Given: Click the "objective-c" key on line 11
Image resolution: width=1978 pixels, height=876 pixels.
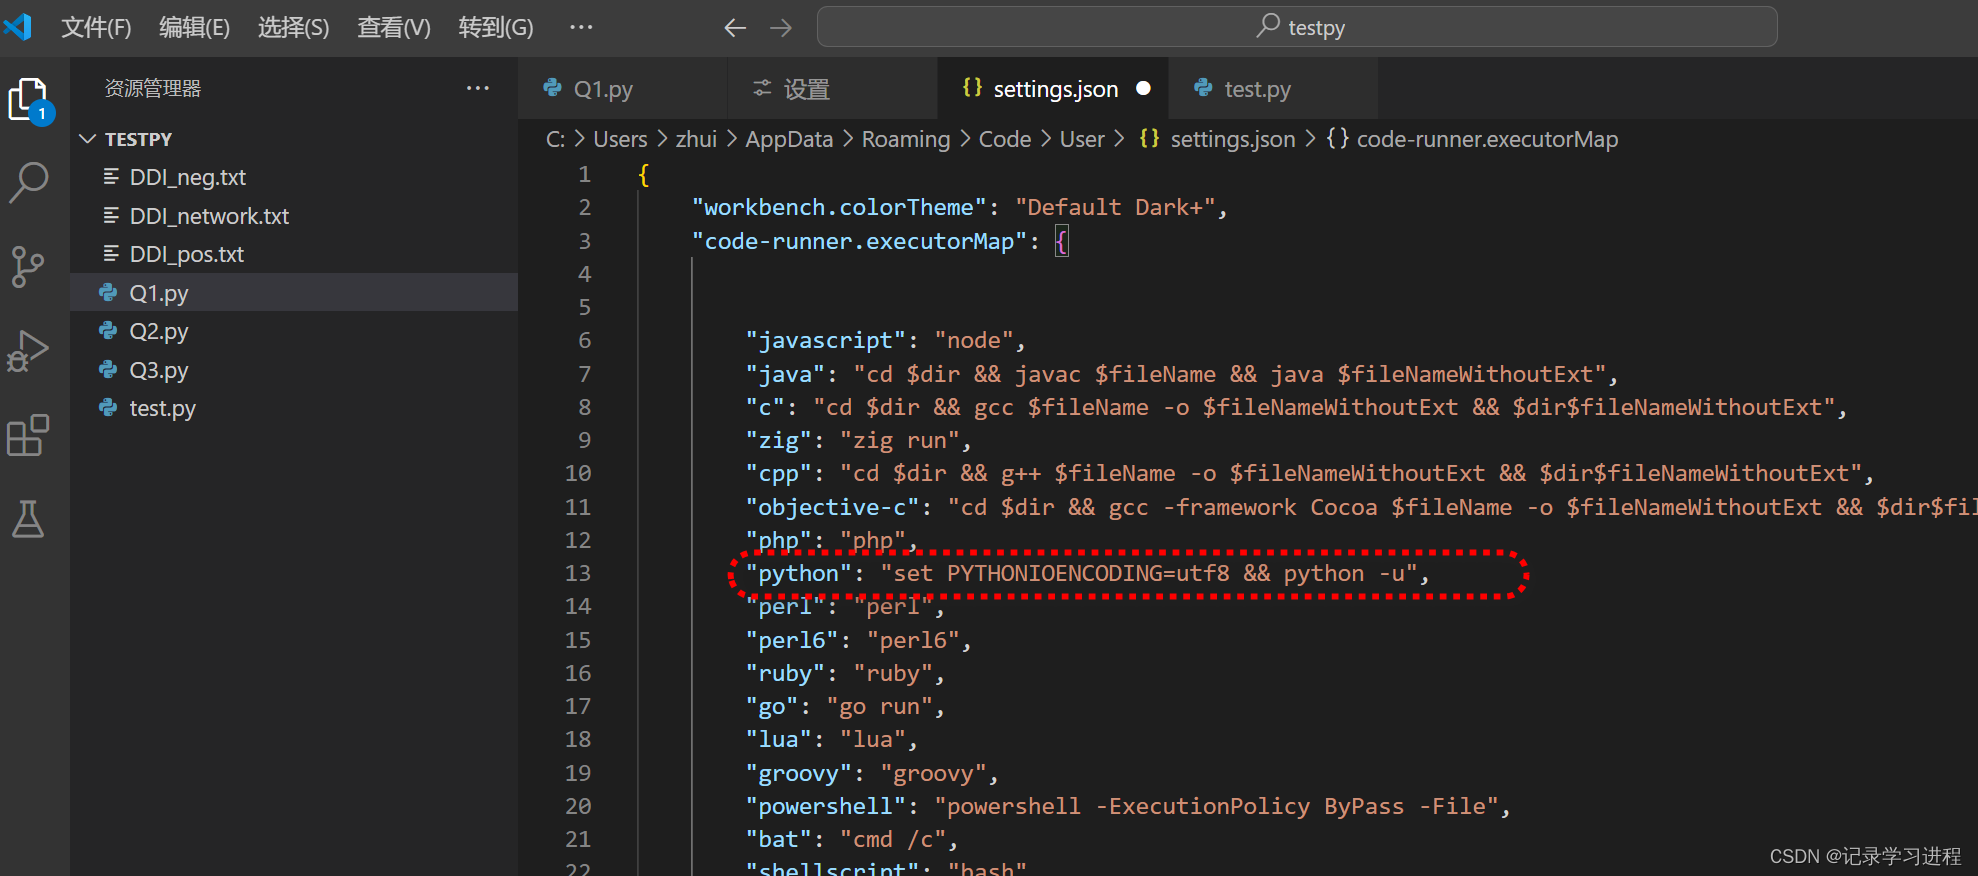Looking at the screenshot, I should pyautogui.click(x=832, y=507).
